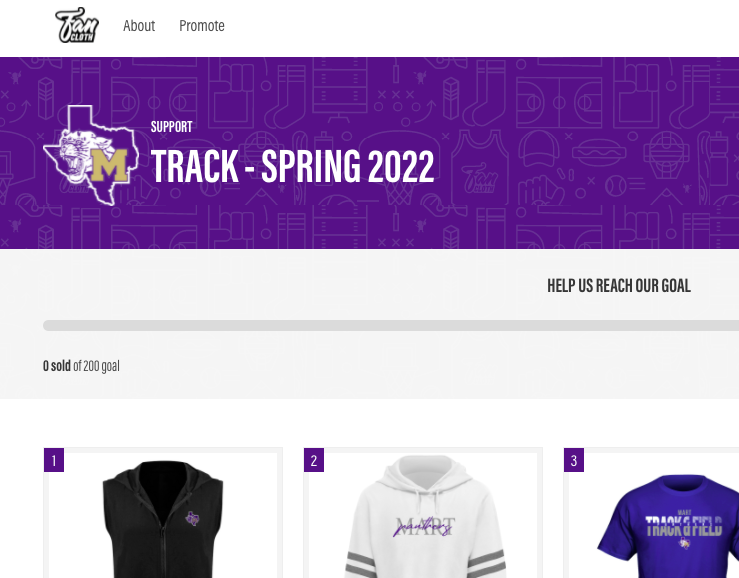Select the number 2 product badge
The width and height of the screenshot is (739, 578).
[x=314, y=460]
